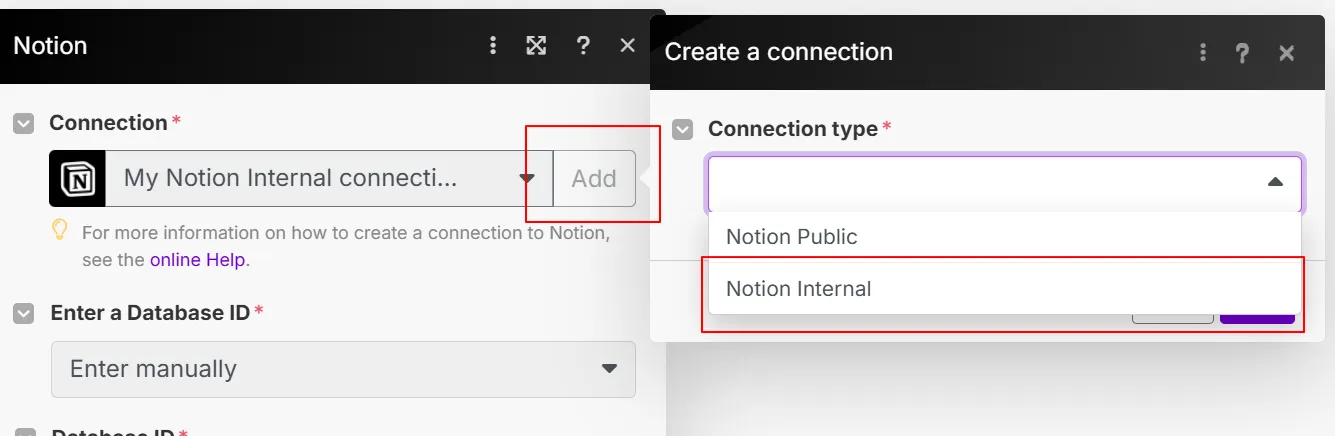This screenshot has height=436, width=1335.
Task: Open the Notion panel three-dot menu
Action: (493, 45)
